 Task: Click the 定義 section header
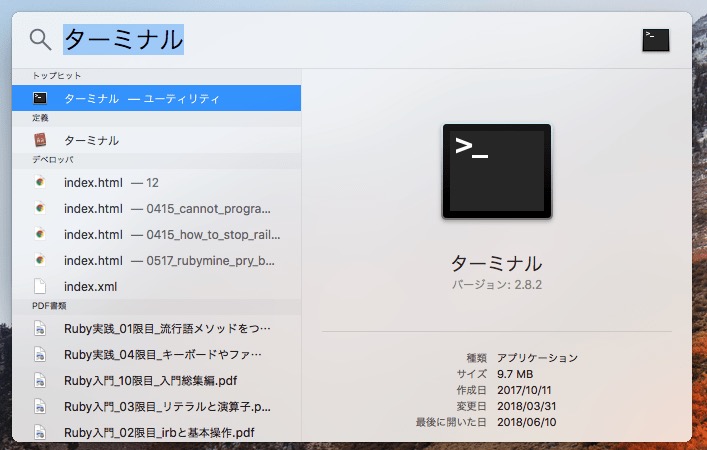click(40, 118)
